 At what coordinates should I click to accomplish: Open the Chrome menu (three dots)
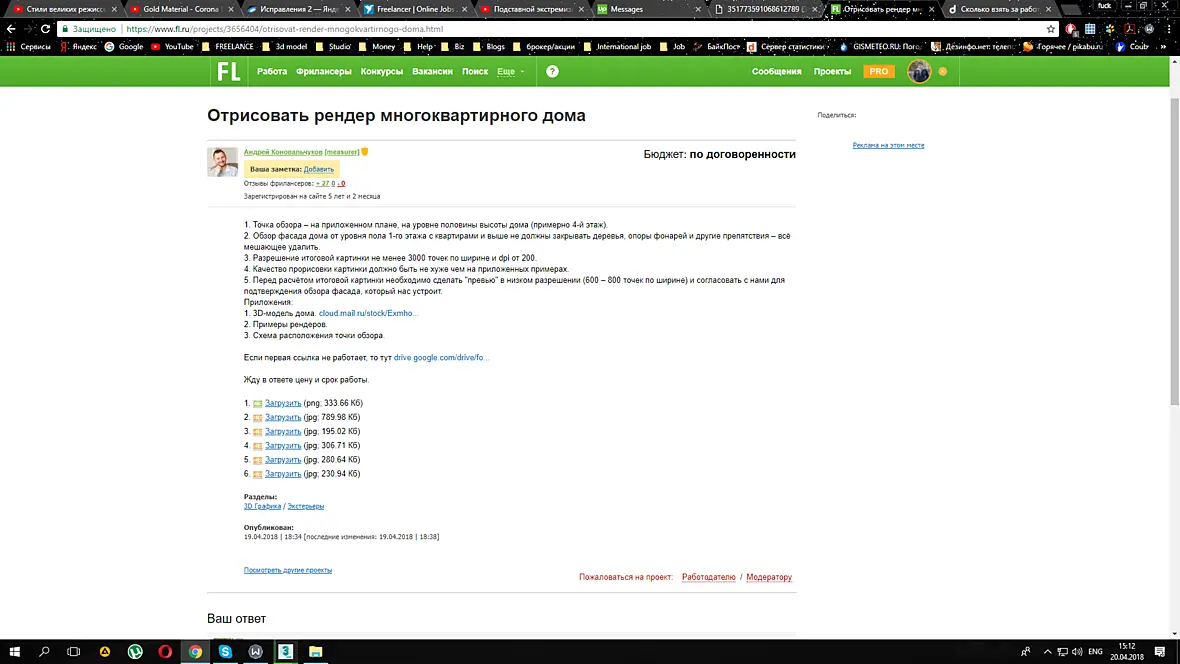pyautogui.click(x=1169, y=29)
